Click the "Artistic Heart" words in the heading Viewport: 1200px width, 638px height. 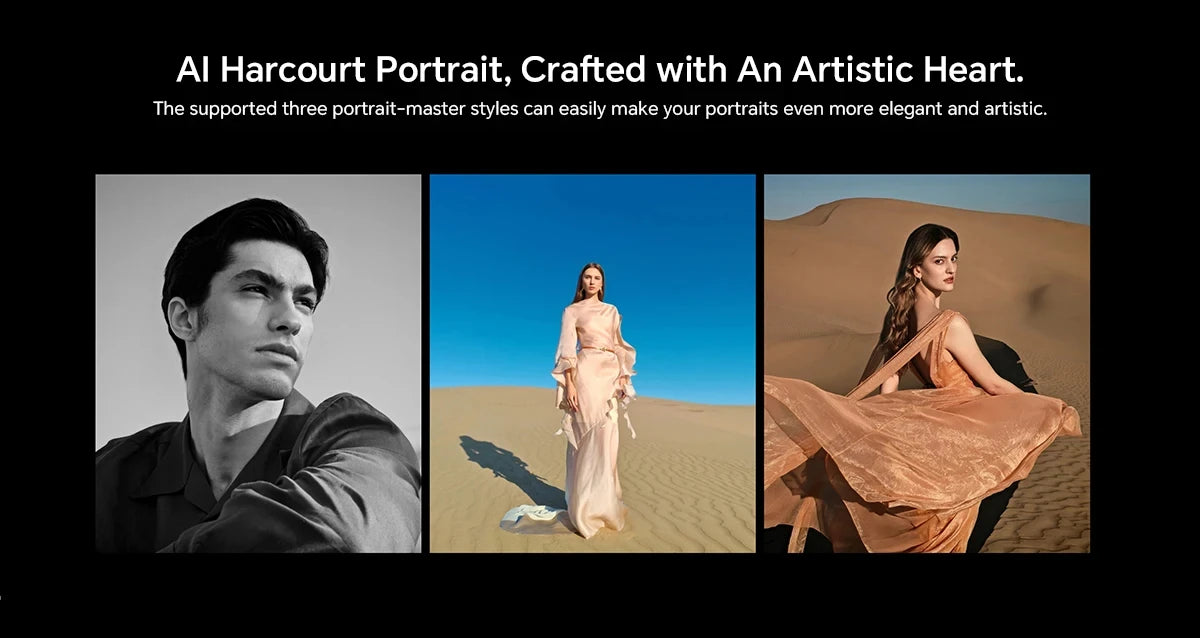click(x=903, y=70)
